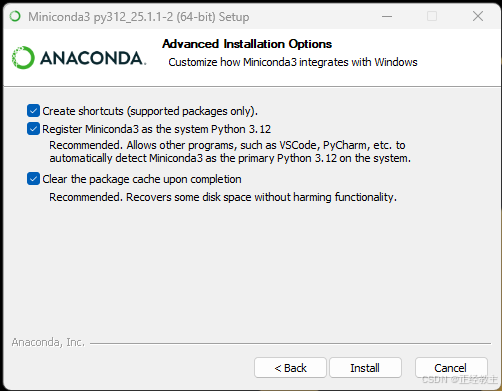This screenshot has height=391, width=502.
Task: Click the 'Recovers some disk space' description text
Action: (x=223, y=197)
